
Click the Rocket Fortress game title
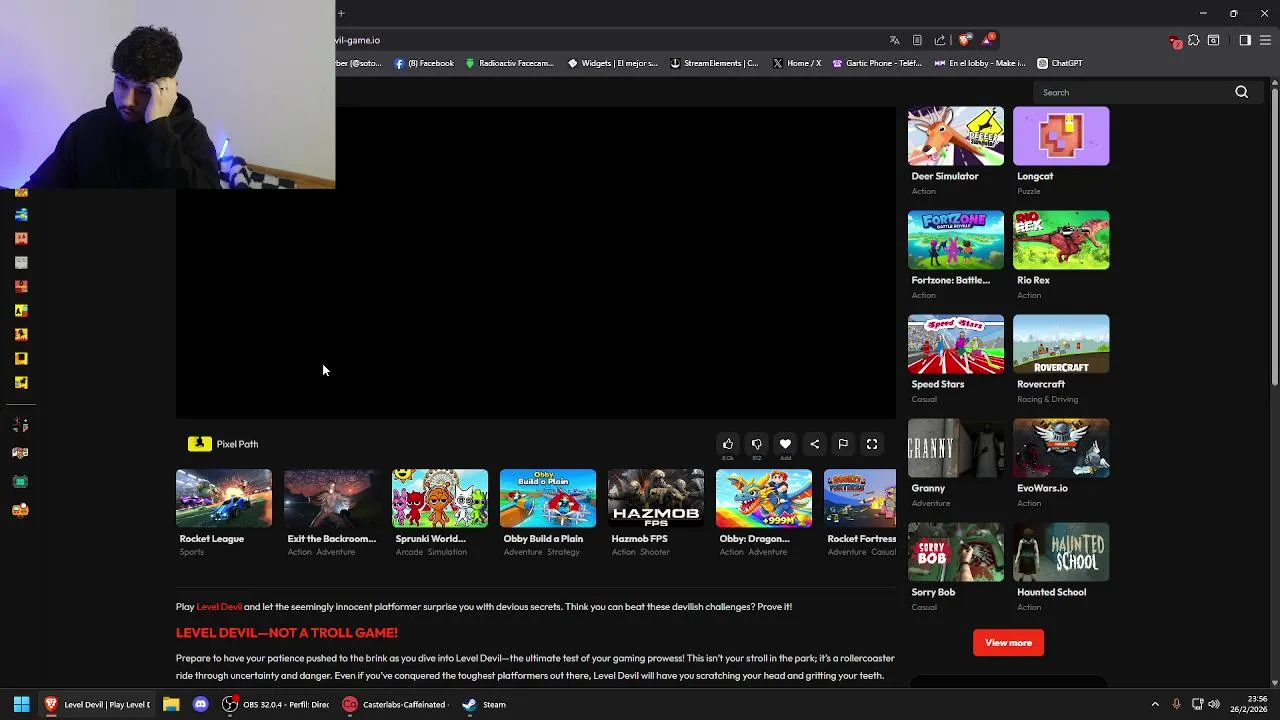(x=861, y=538)
